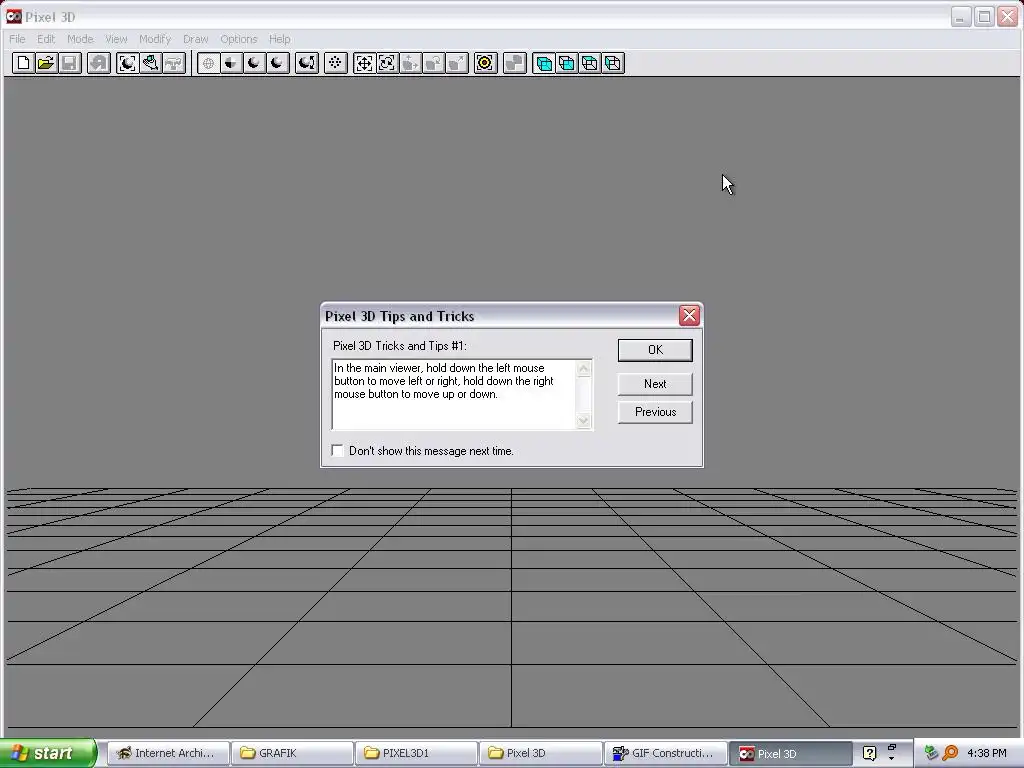This screenshot has height=768, width=1024.
Task: Open the GRAFIK folder taskbar button
Action: (293, 753)
